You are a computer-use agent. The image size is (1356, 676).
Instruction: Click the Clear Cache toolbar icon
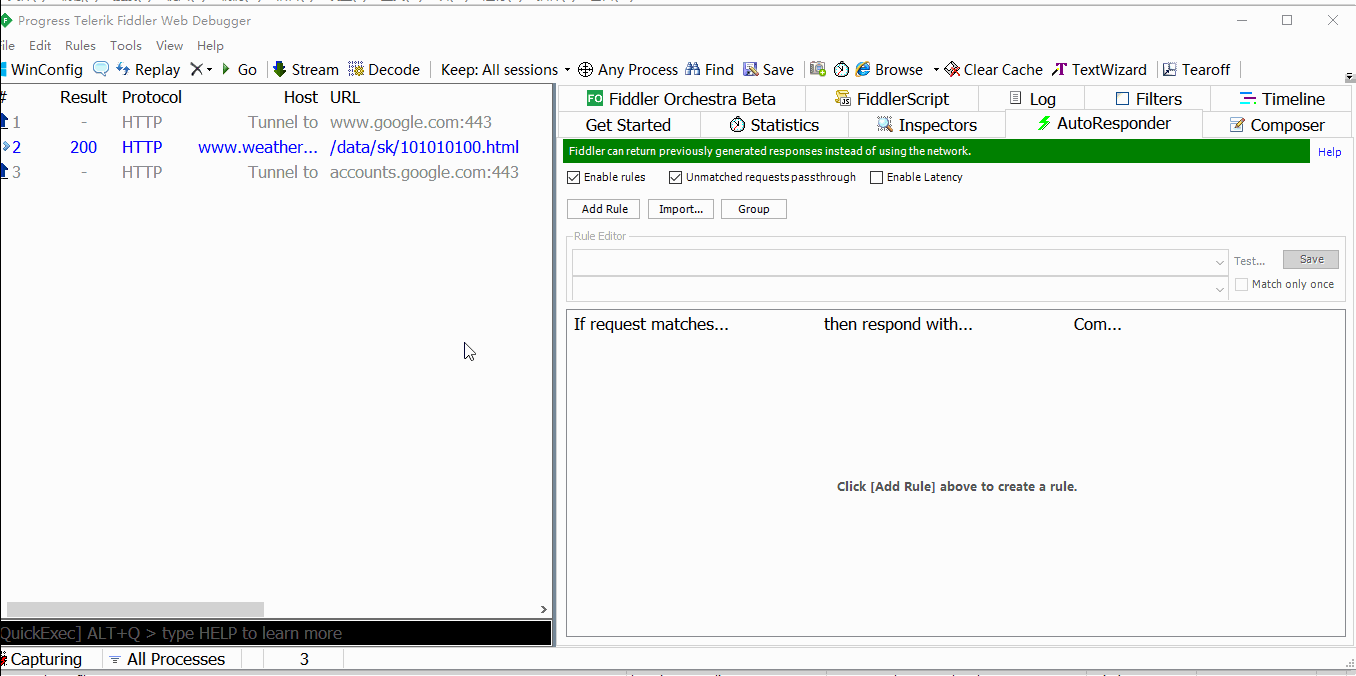tap(952, 69)
